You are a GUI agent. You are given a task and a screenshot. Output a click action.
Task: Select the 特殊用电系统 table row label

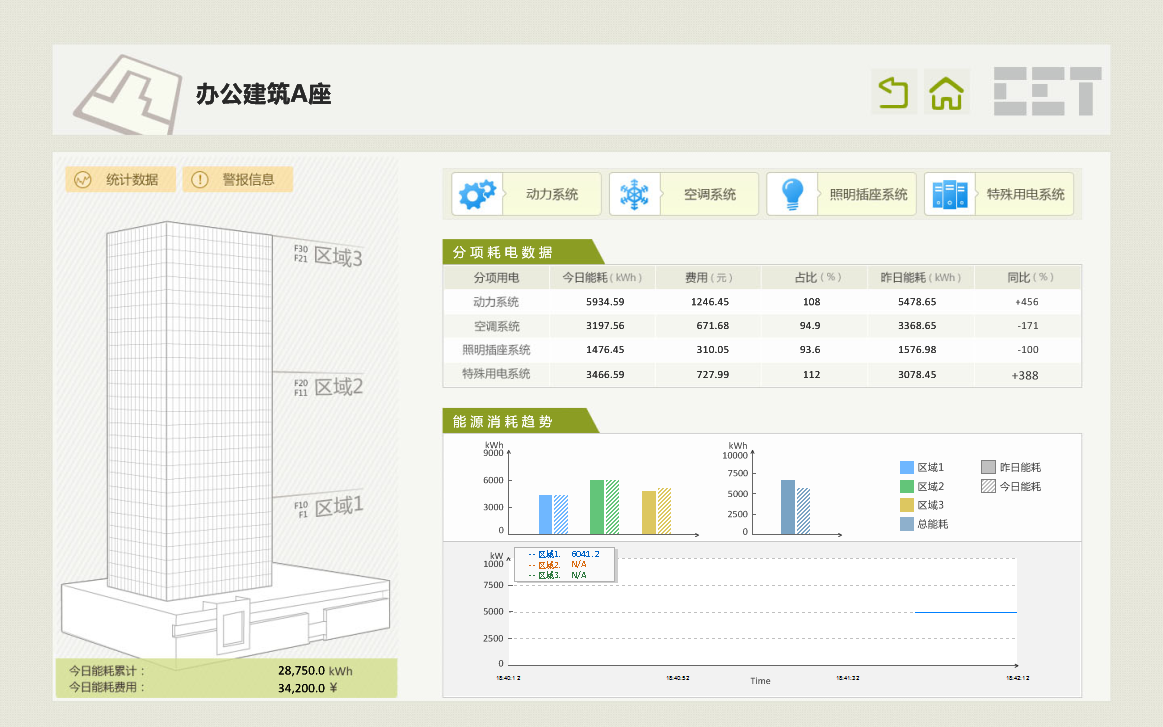(x=496, y=374)
